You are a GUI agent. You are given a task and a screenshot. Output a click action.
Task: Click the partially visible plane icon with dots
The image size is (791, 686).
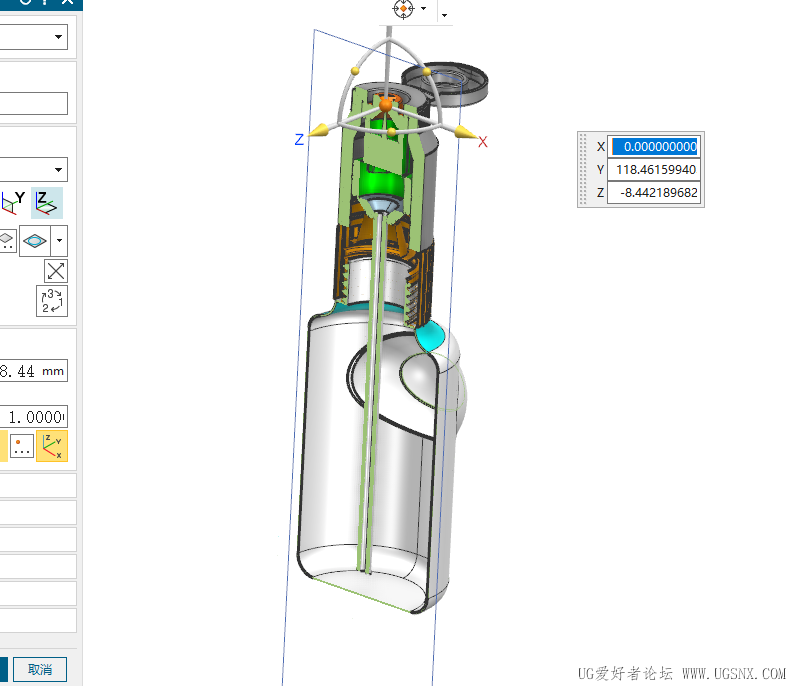coord(7,241)
